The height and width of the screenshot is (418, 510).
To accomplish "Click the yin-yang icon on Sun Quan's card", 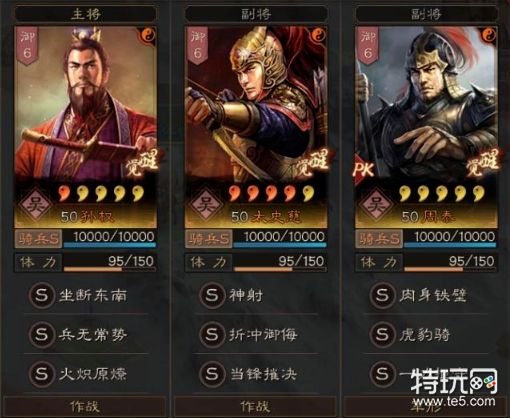I will pos(148,35).
